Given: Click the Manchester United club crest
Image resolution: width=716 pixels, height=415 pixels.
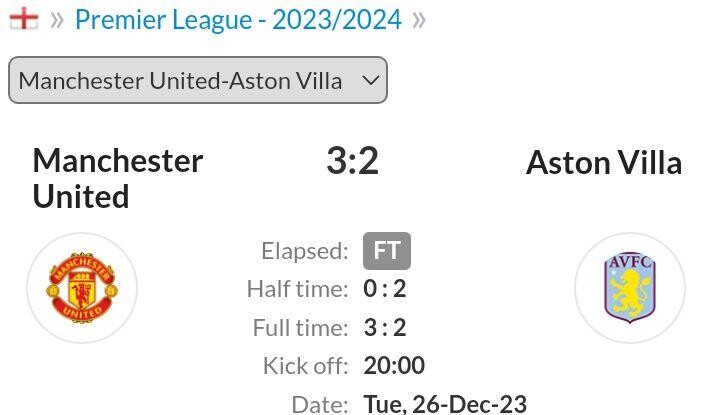Looking at the screenshot, I should coord(82,288).
